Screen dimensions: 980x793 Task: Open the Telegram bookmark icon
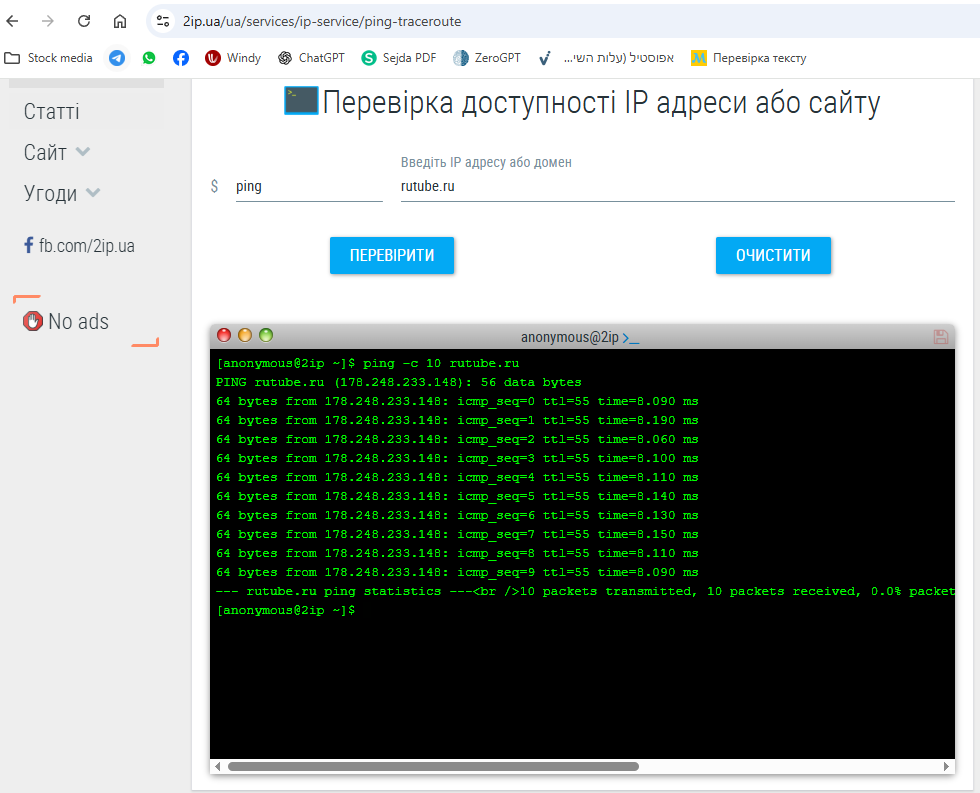tap(117, 58)
